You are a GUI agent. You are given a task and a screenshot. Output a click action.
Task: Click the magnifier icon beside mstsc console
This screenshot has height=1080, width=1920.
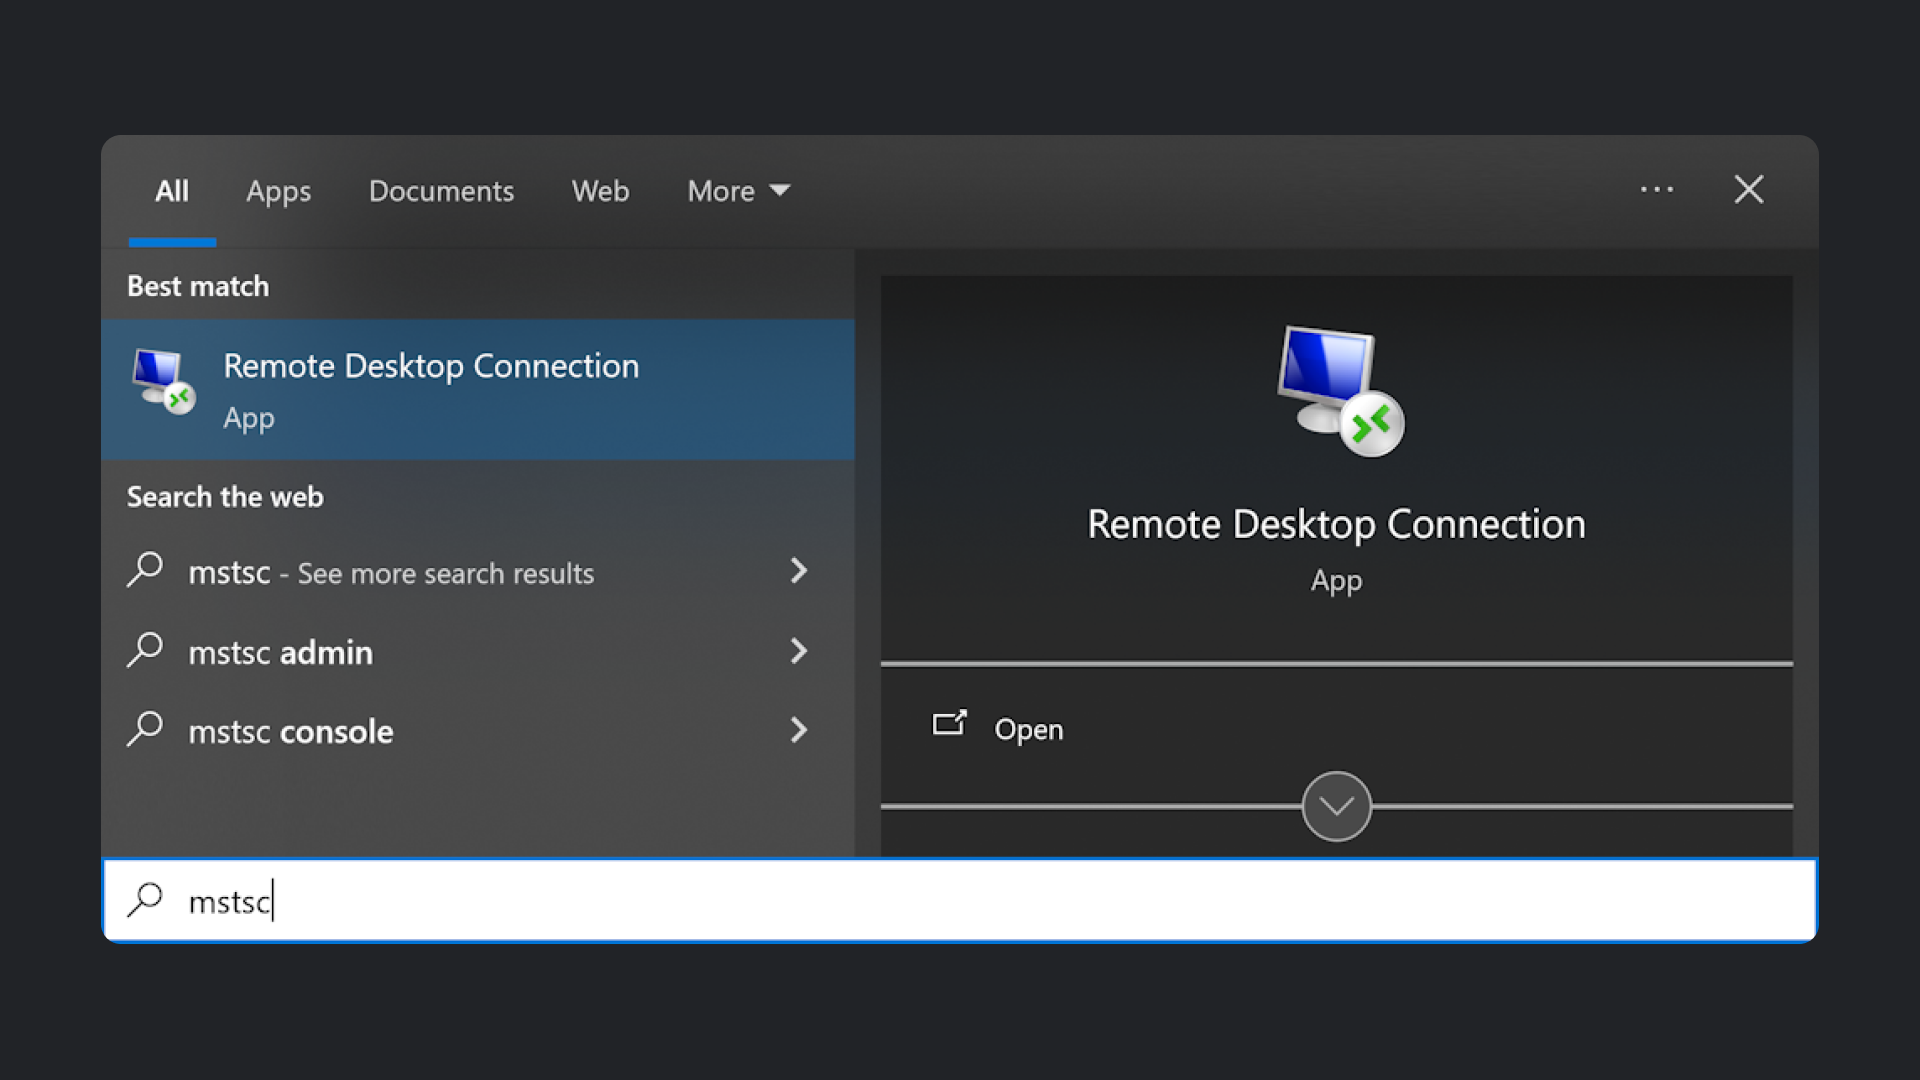pos(145,730)
